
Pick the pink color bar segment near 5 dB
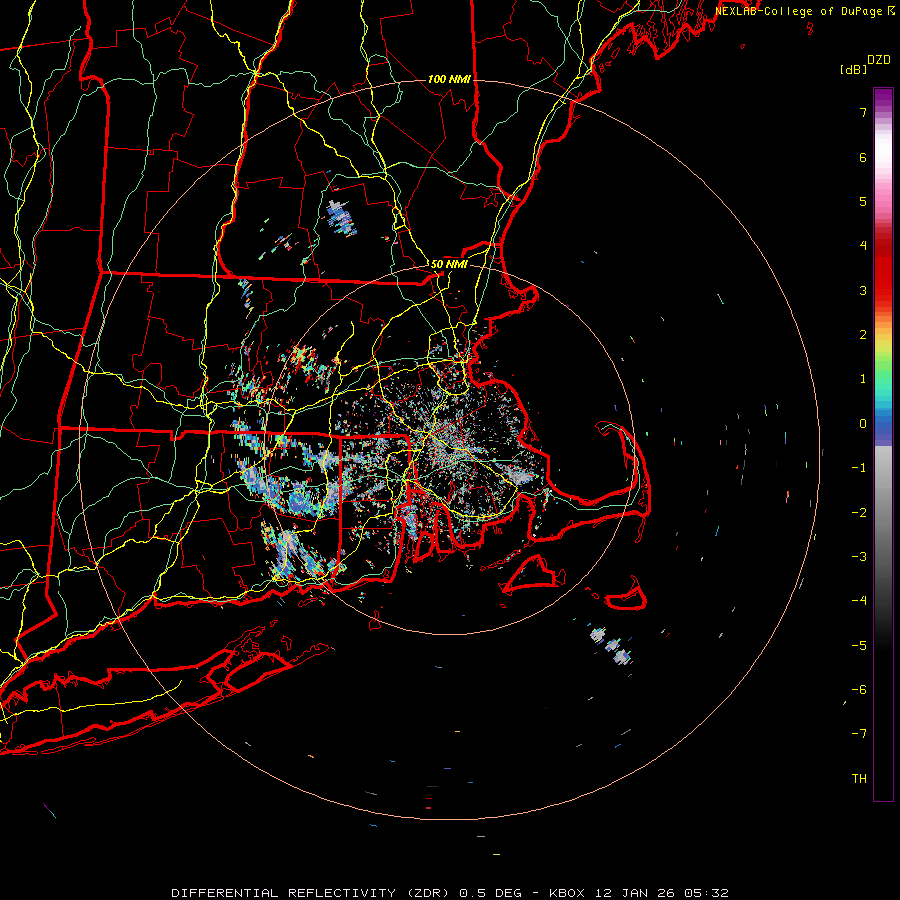pos(883,201)
